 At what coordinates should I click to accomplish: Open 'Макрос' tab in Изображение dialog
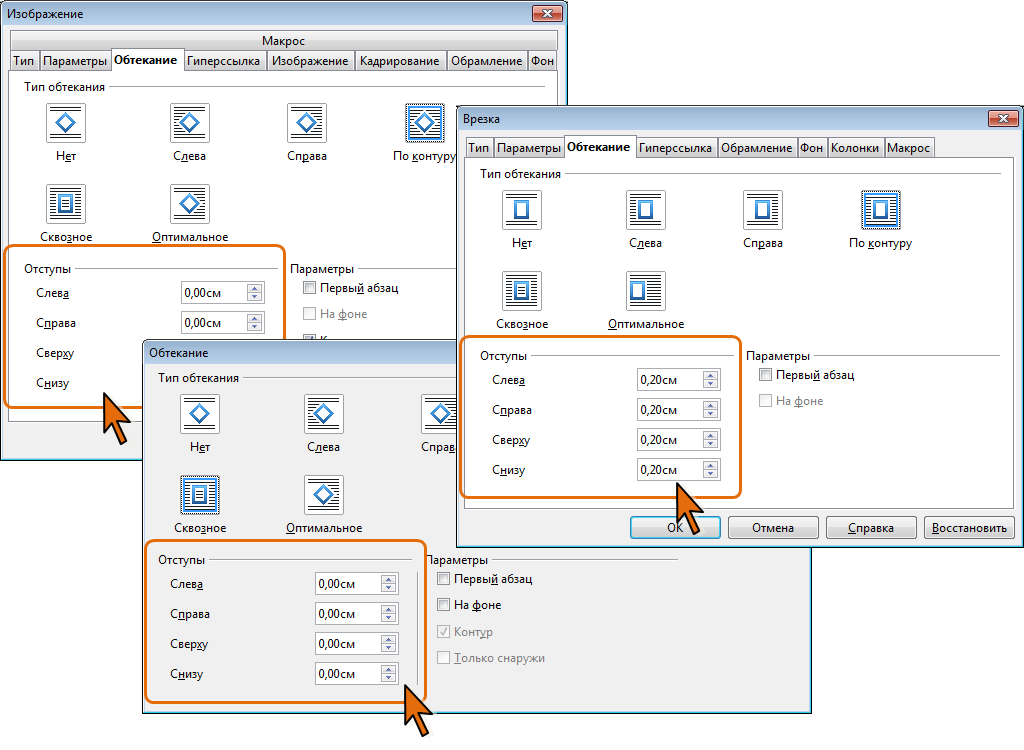[x=283, y=41]
